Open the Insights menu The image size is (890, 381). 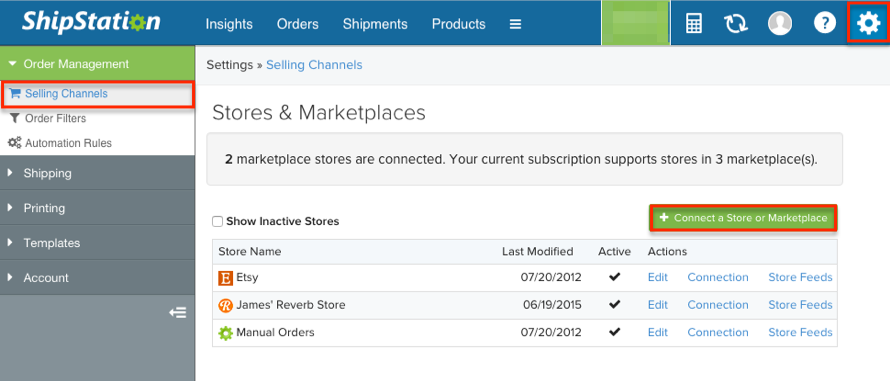(x=229, y=24)
